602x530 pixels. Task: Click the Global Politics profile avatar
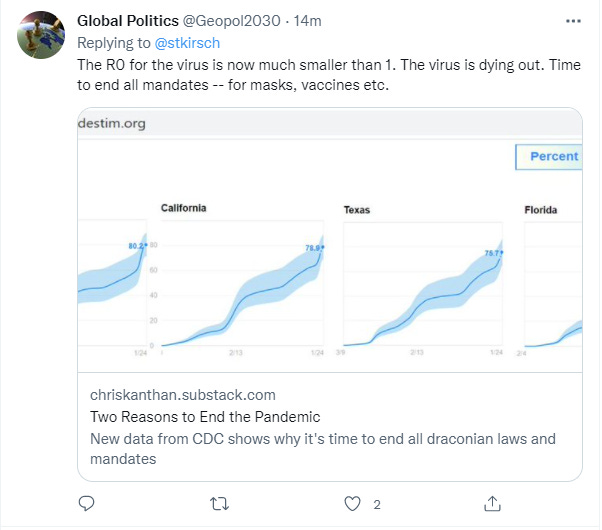click(42, 39)
